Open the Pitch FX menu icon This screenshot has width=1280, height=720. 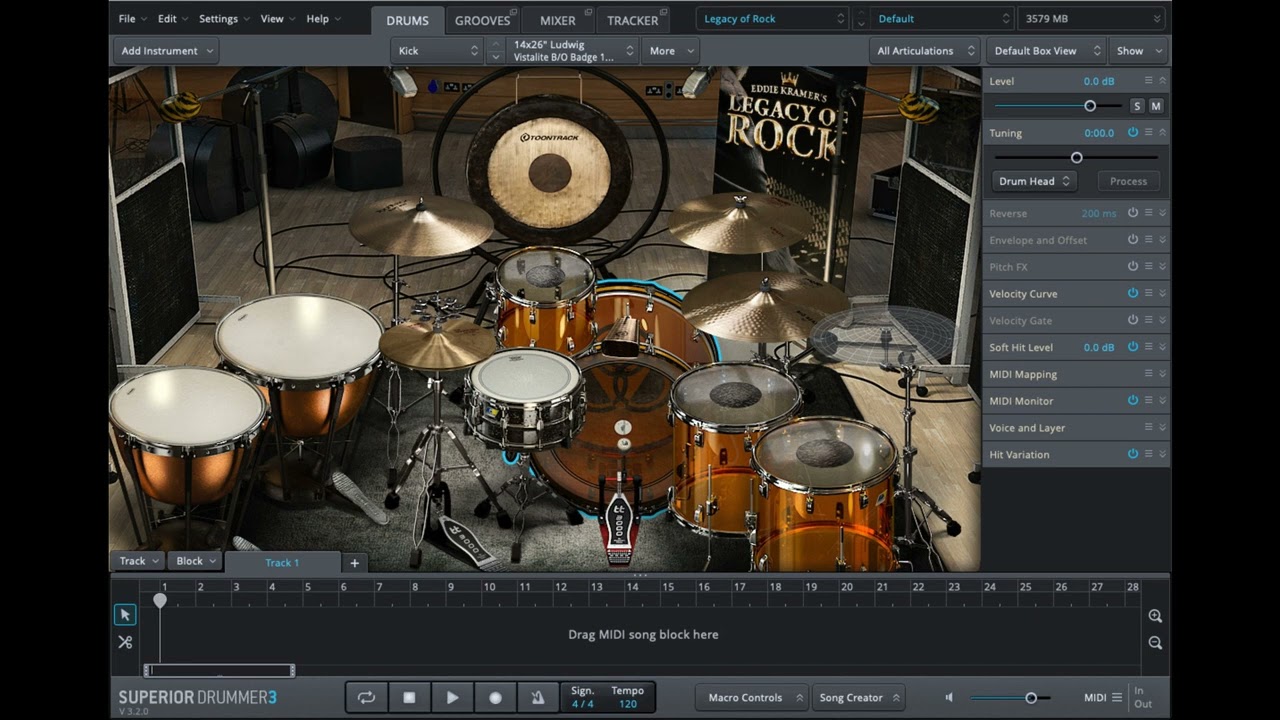[1148, 267]
